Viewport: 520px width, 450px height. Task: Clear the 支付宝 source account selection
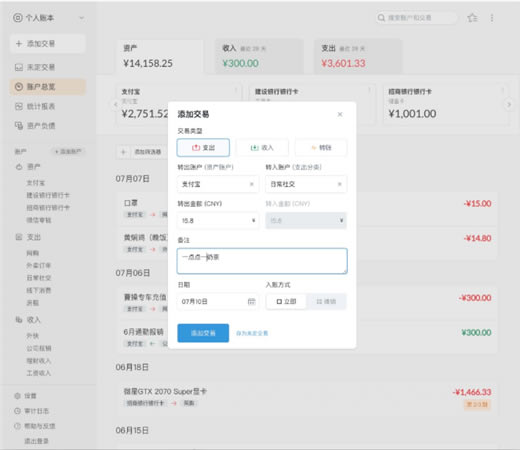coord(252,184)
